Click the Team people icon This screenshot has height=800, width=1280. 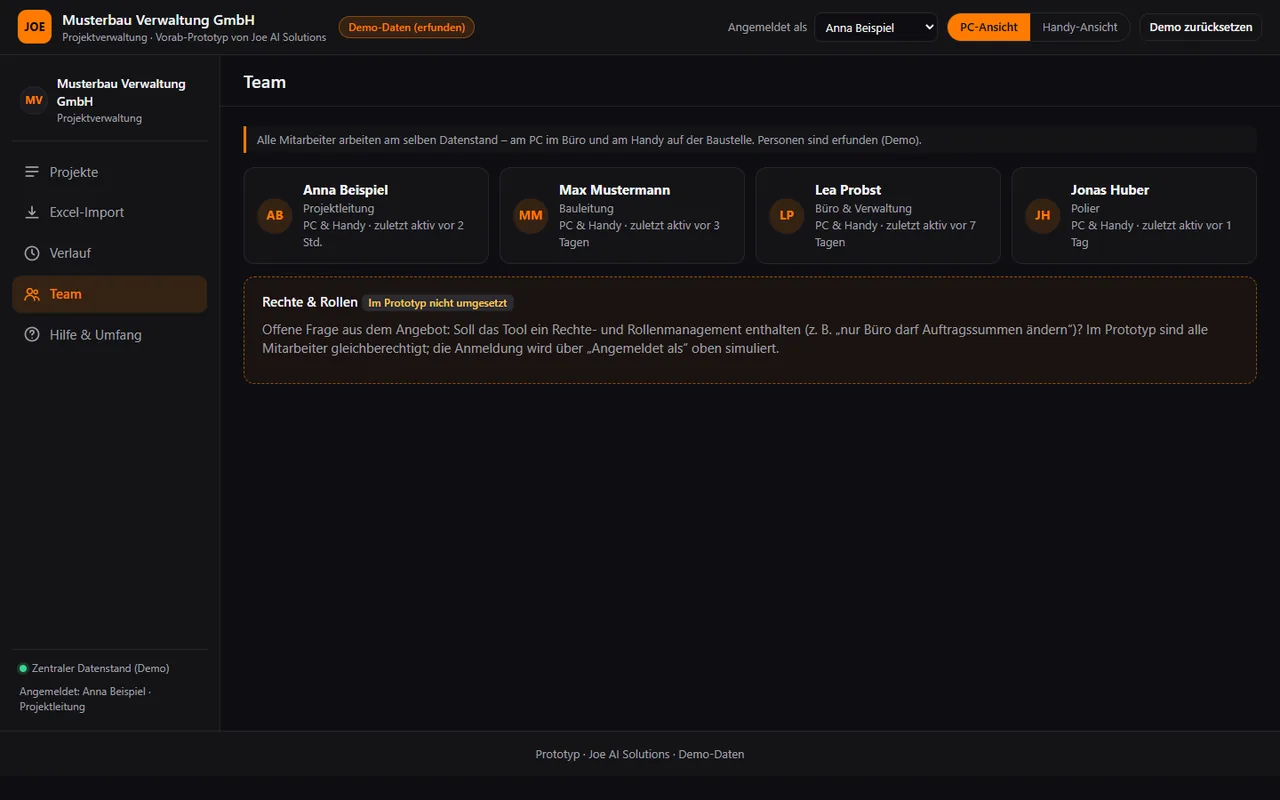(32, 294)
